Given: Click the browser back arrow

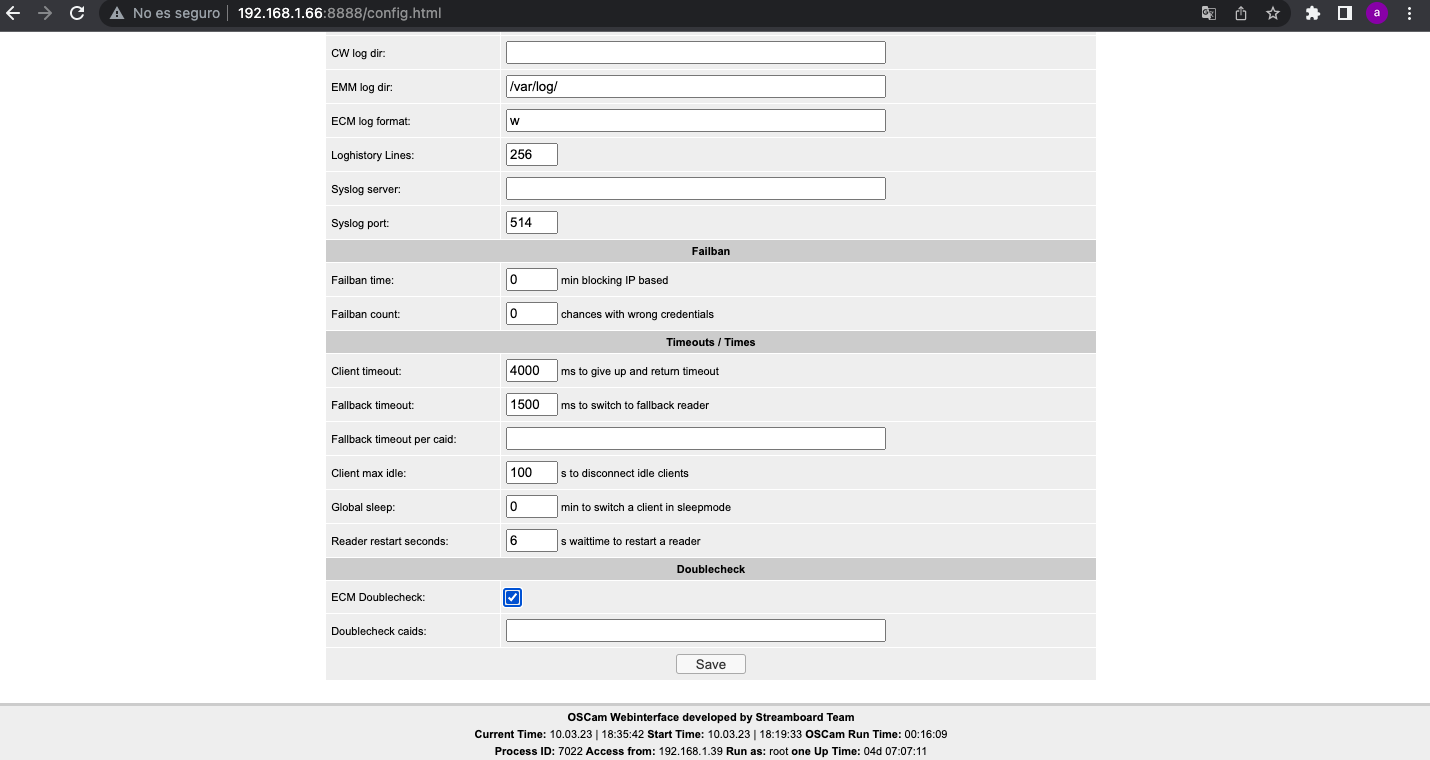Looking at the screenshot, I should [x=13, y=14].
